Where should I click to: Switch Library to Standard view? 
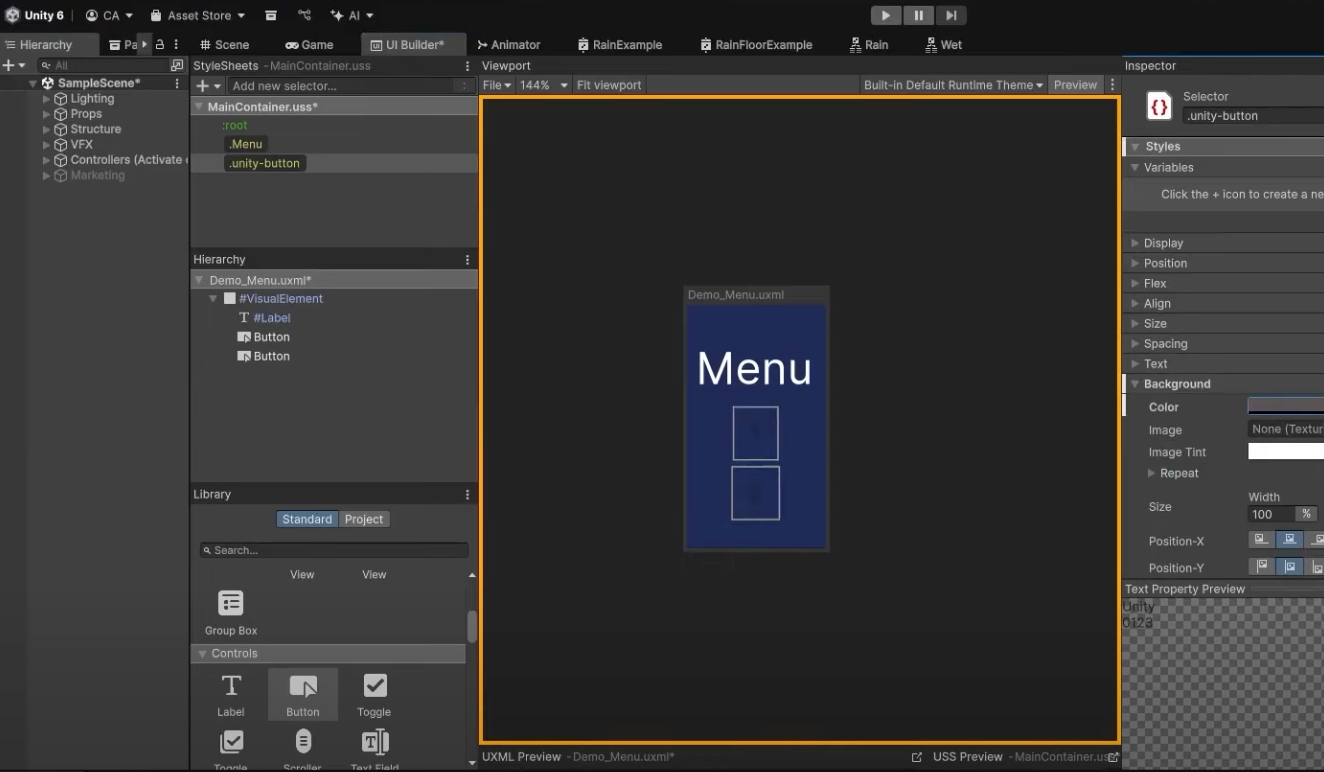[x=307, y=519]
